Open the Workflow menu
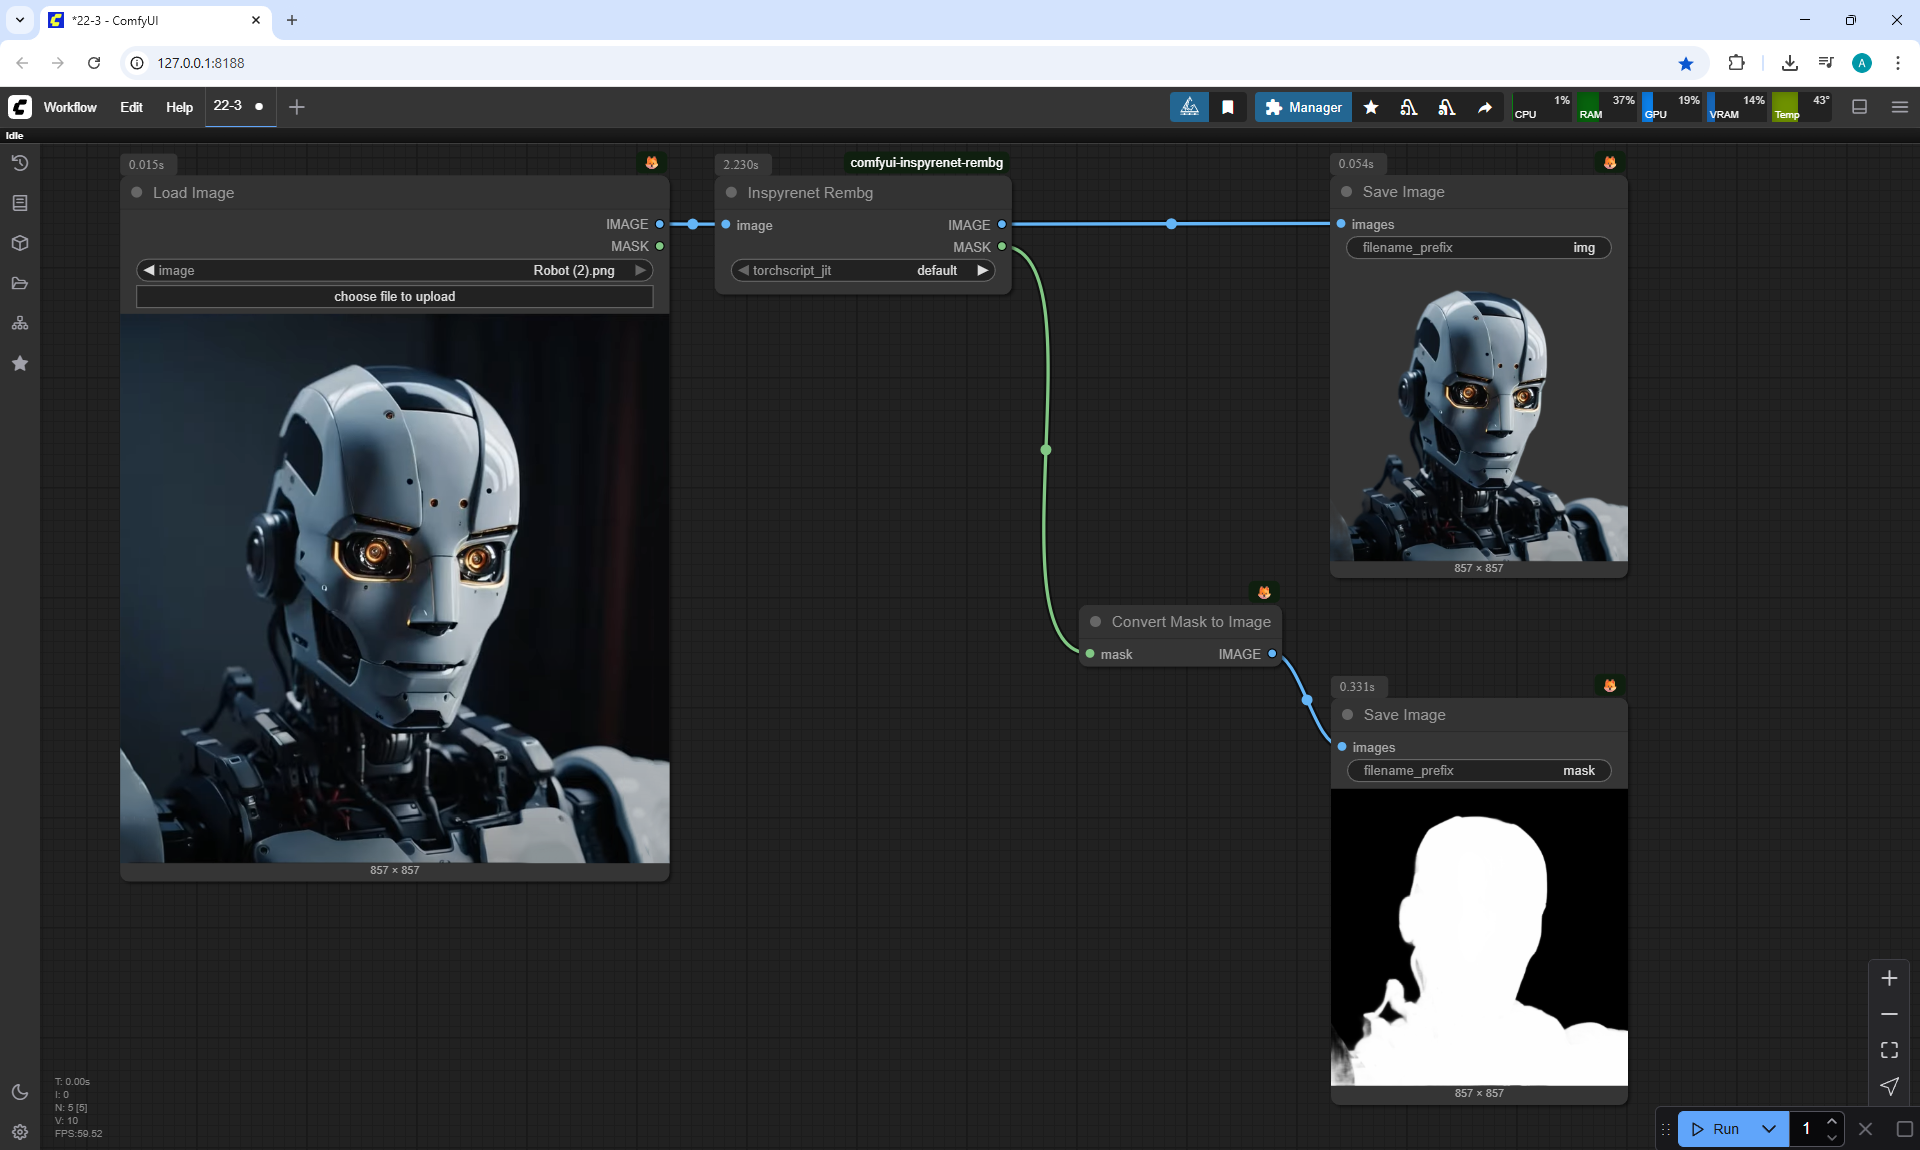The width and height of the screenshot is (1920, 1150). pos(70,107)
